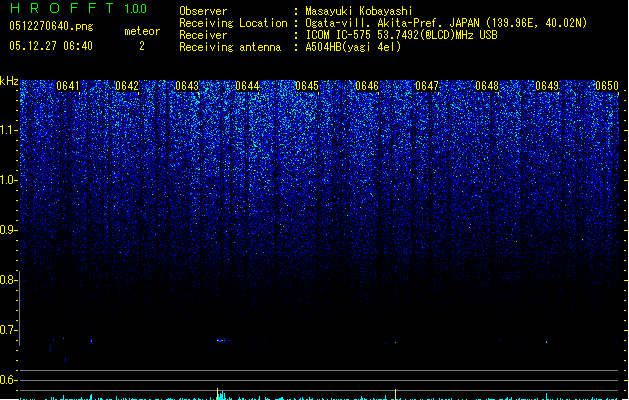This screenshot has width=629, height=400.
Task: Click the HROFFT 1.0.0 title text
Action: click(x=79, y=8)
